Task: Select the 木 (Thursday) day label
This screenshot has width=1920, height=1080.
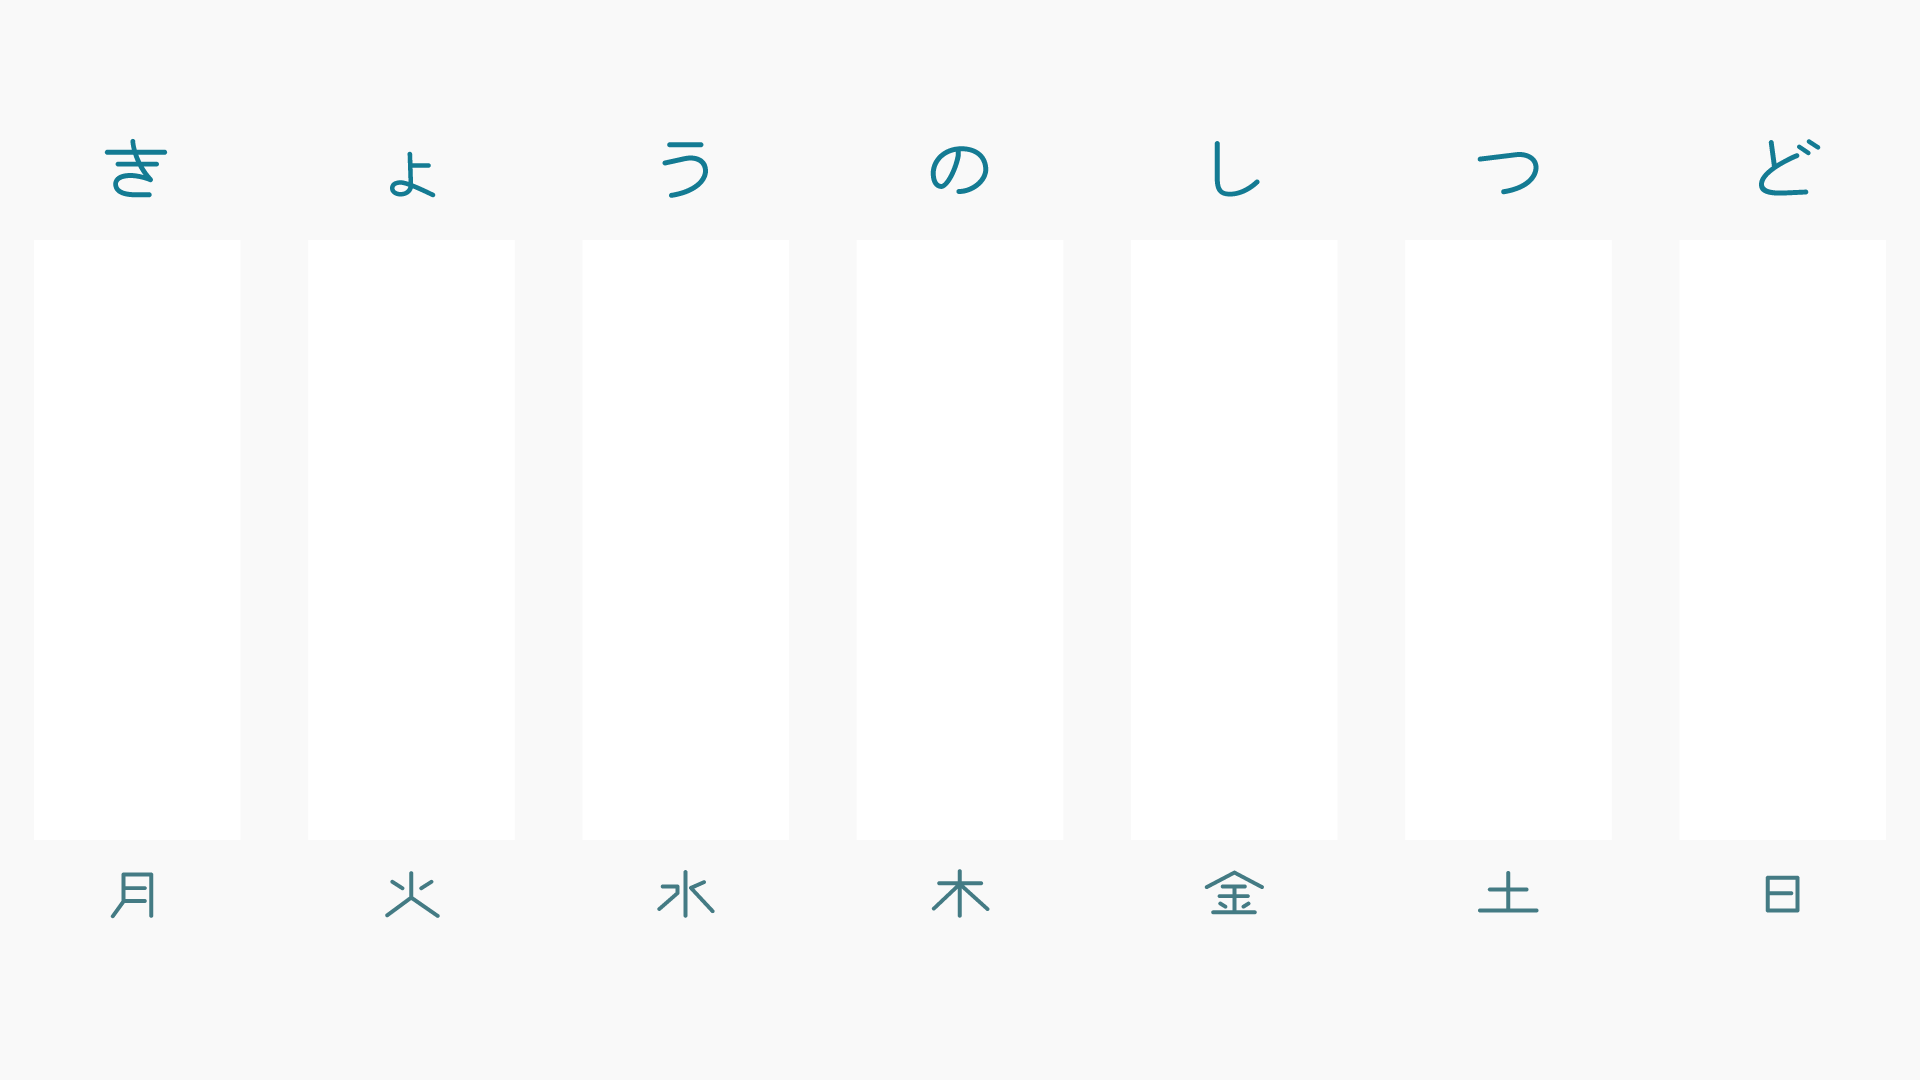Action: [x=960, y=894]
